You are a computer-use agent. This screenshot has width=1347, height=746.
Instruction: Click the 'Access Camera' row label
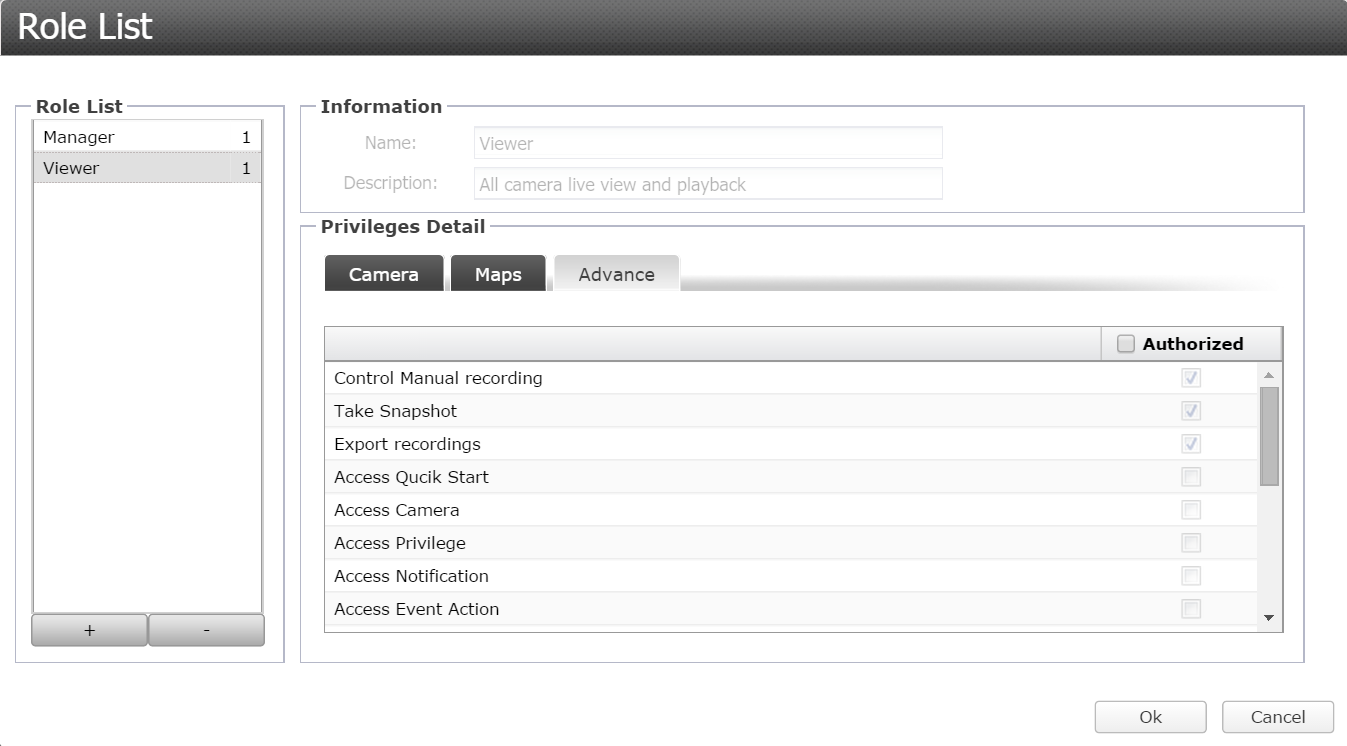pyautogui.click(x=397, y=510)
